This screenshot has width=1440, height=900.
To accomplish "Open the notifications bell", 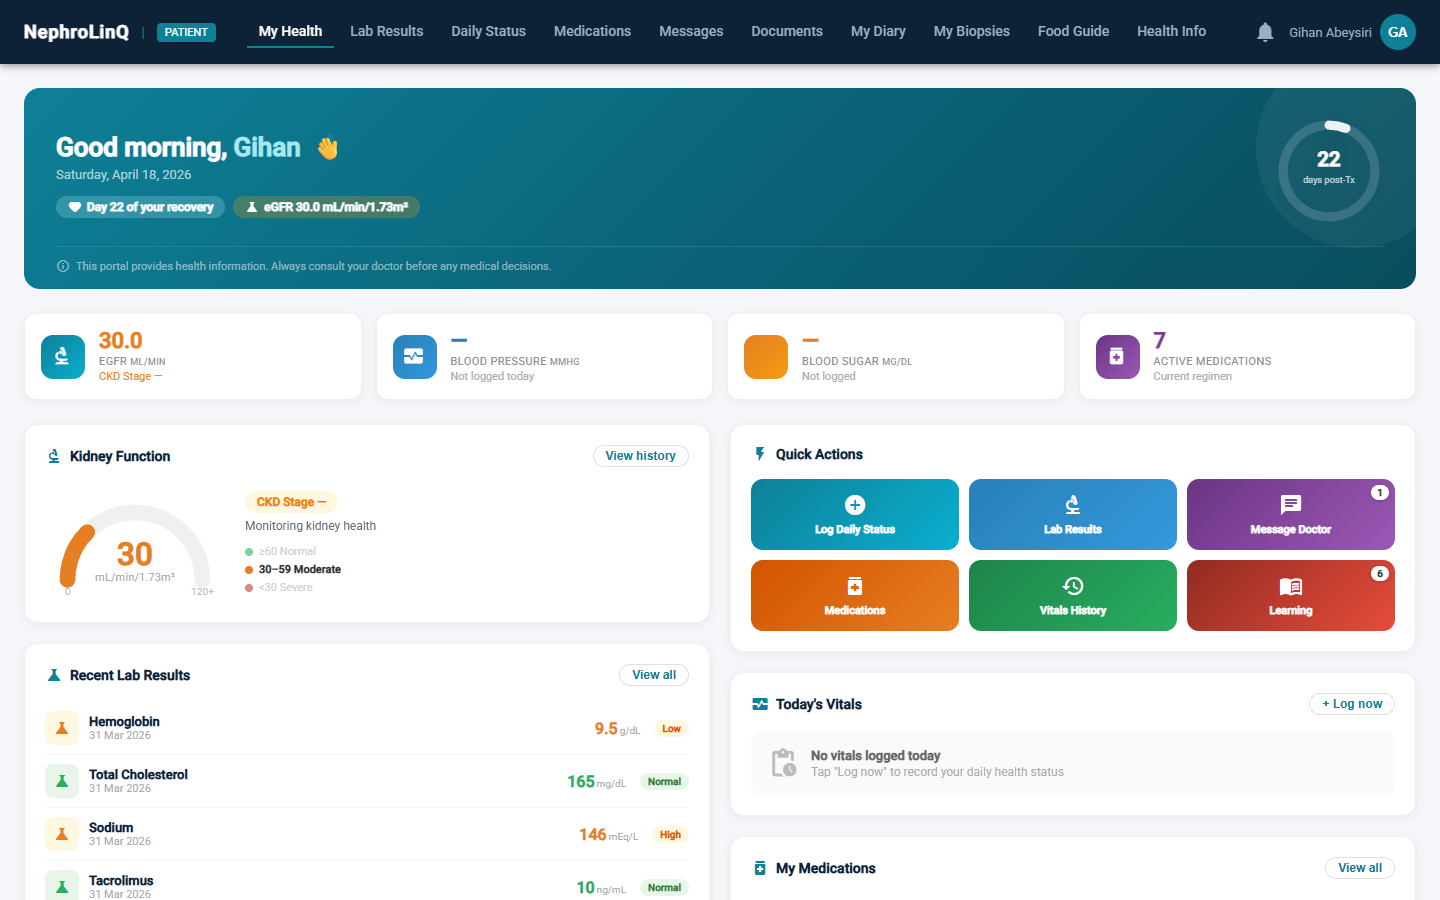I will click(1264, 31).
